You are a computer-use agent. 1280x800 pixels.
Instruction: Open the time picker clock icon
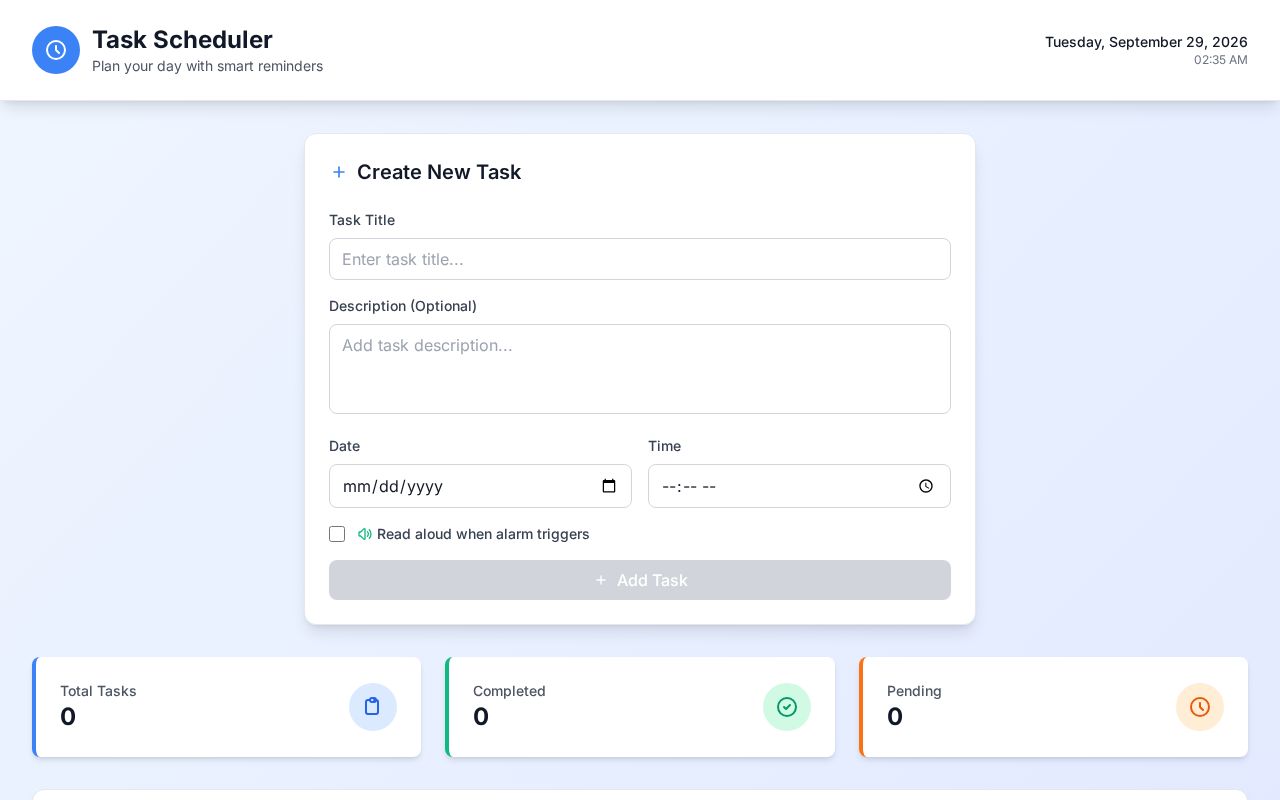pyautogui.click(x=926, y=486)
